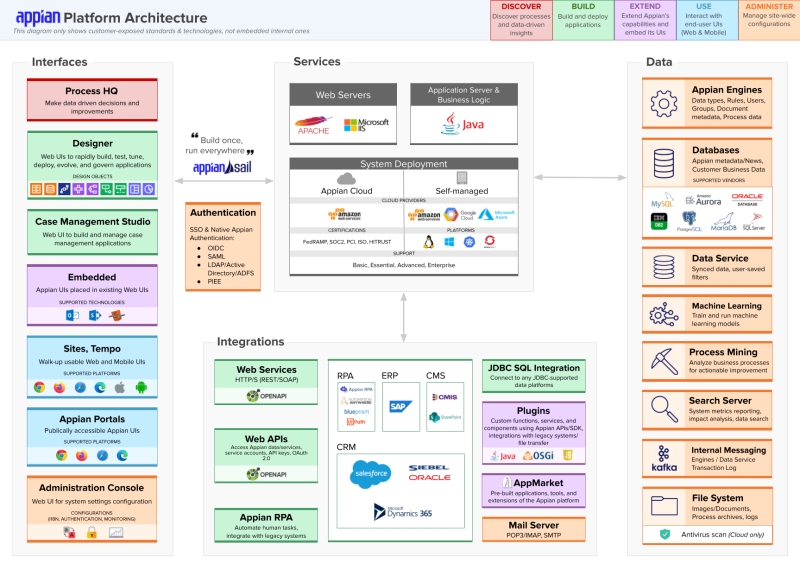
Task: Click the System Deployment header bar
Action: point(404,164)
